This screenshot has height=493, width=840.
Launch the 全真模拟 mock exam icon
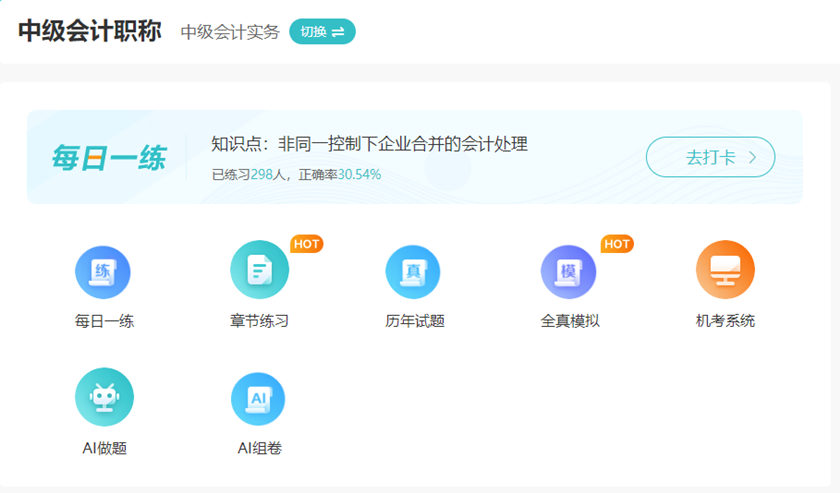pos(569,272)
